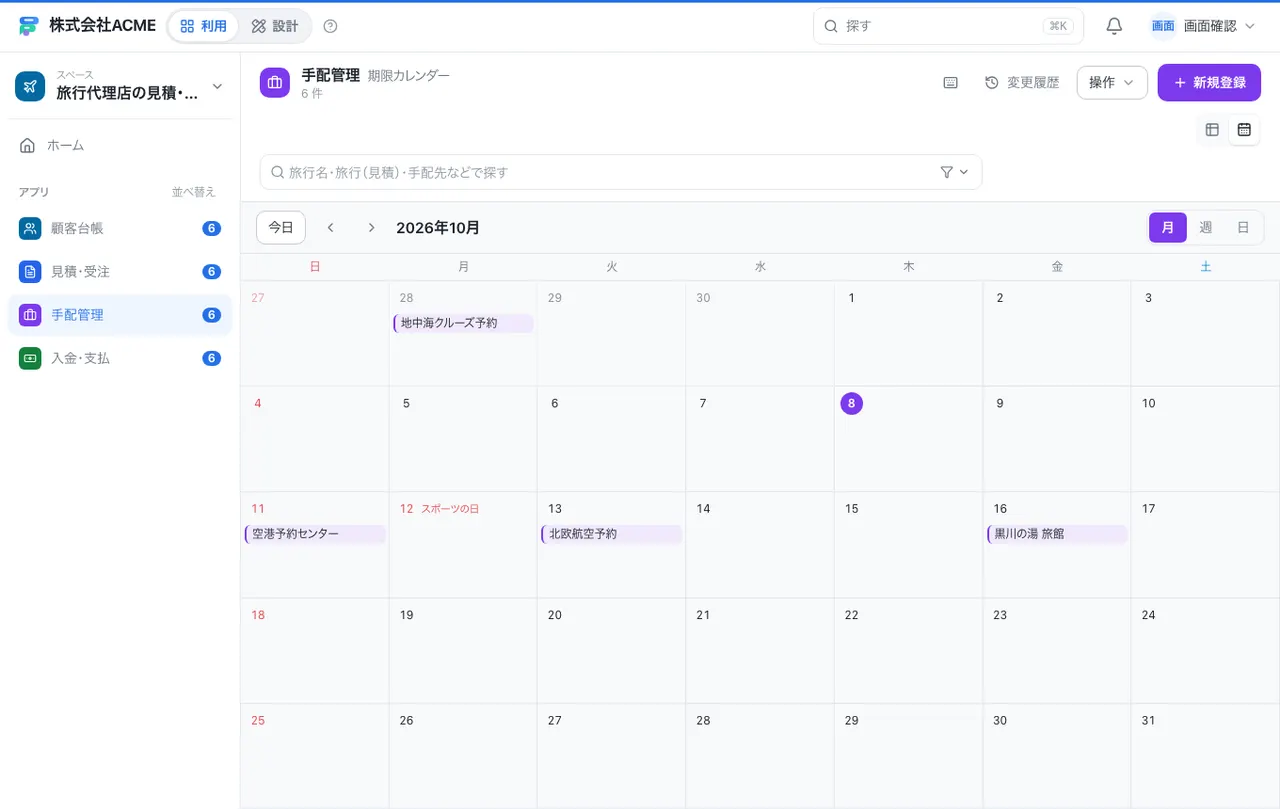This screenshot has width=1280, height=809.
Task: Focus the top 探す search box
Action: 948,26
